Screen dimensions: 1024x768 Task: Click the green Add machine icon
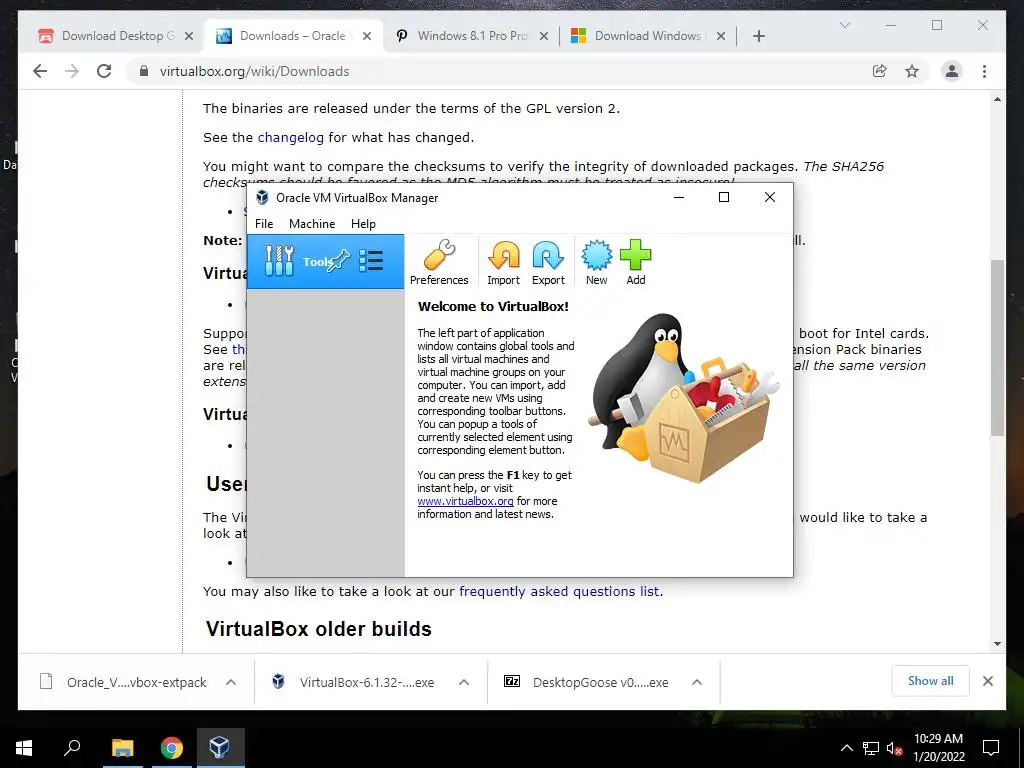(x=635, y=263)
